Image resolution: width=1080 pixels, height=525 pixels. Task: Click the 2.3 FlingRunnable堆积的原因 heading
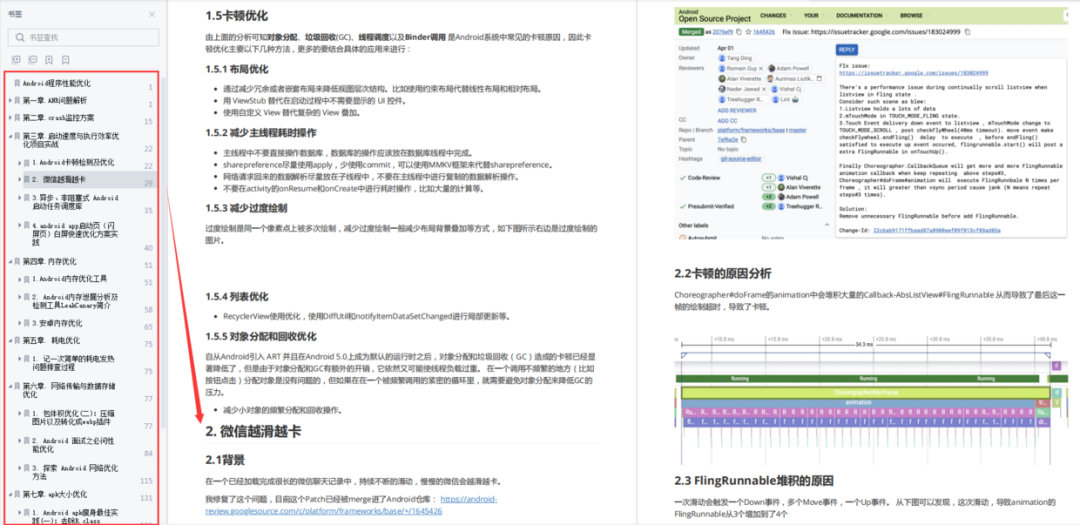point(754,480)
